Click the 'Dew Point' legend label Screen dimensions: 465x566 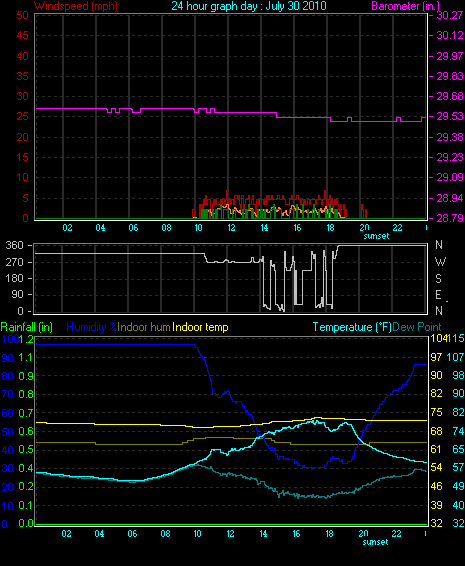[x=417, y=327]
